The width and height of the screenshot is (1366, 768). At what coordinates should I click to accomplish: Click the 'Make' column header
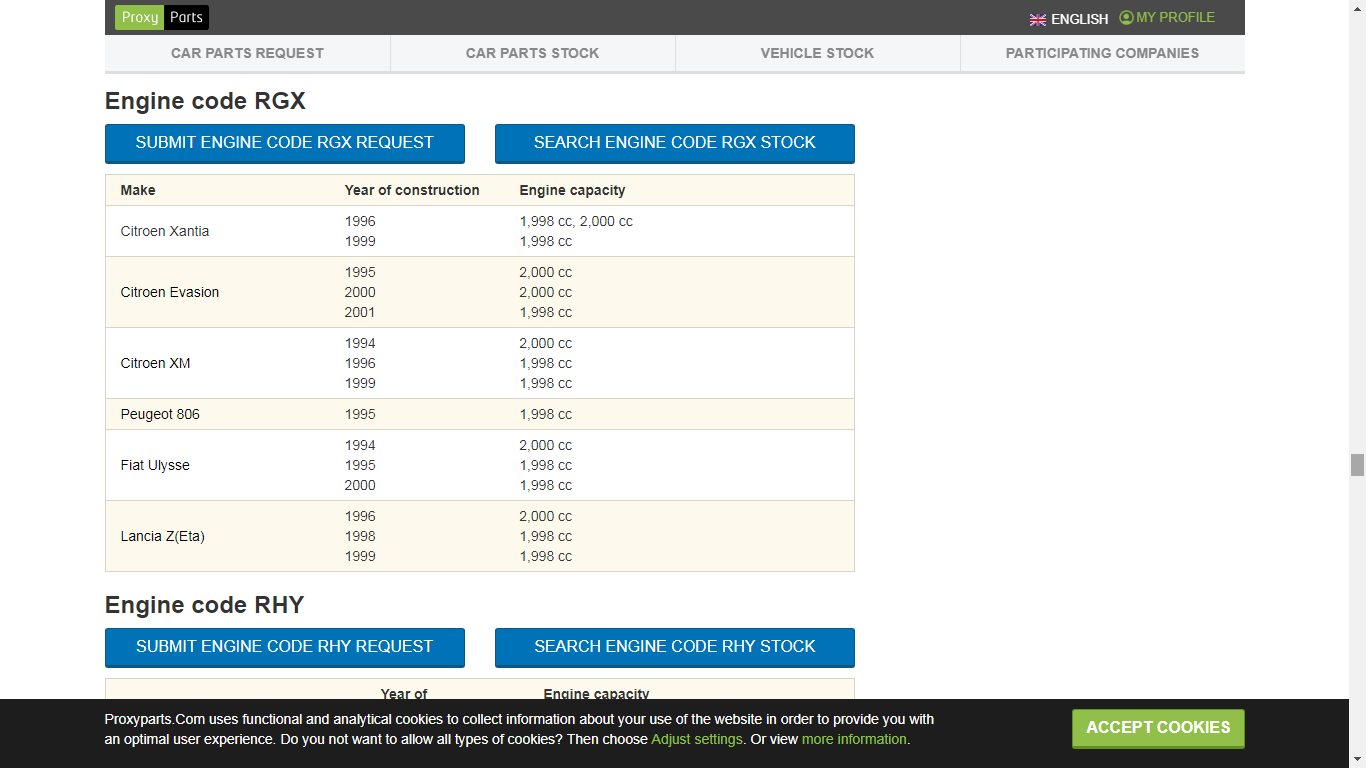coord(138,190)
